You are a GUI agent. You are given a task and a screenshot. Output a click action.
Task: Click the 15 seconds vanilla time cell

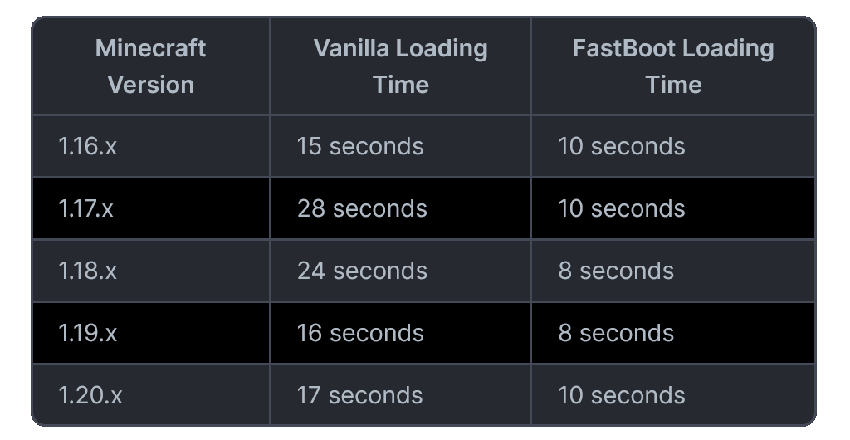tap(360, 146)
